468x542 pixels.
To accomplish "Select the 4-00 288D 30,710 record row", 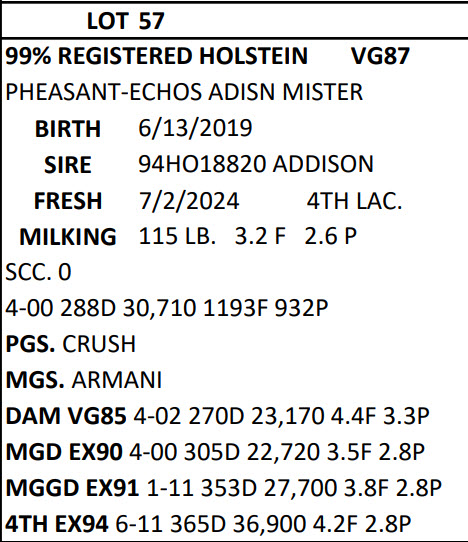I will (x=167, y=308).
